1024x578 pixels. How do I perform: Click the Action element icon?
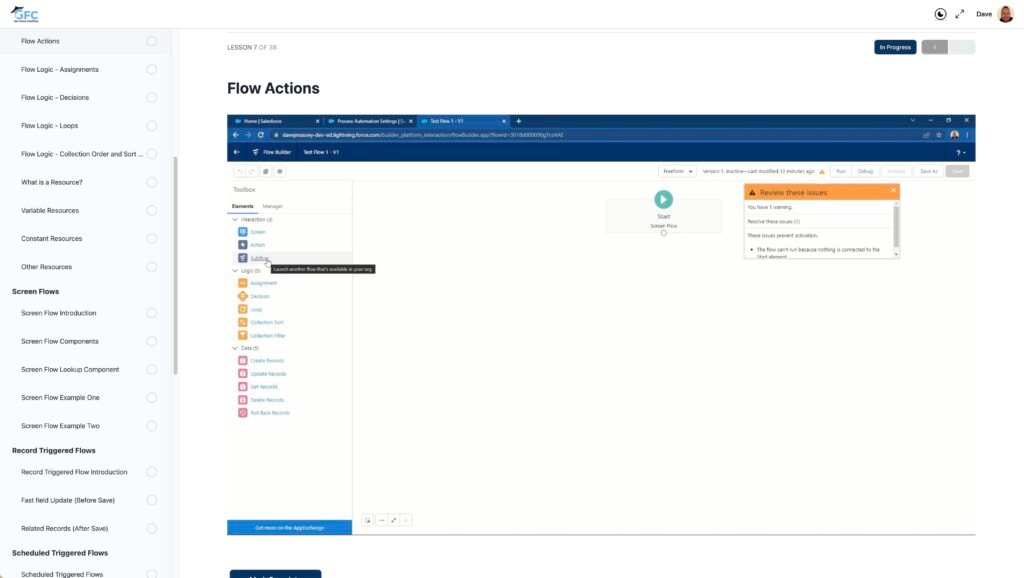(242, 244)
